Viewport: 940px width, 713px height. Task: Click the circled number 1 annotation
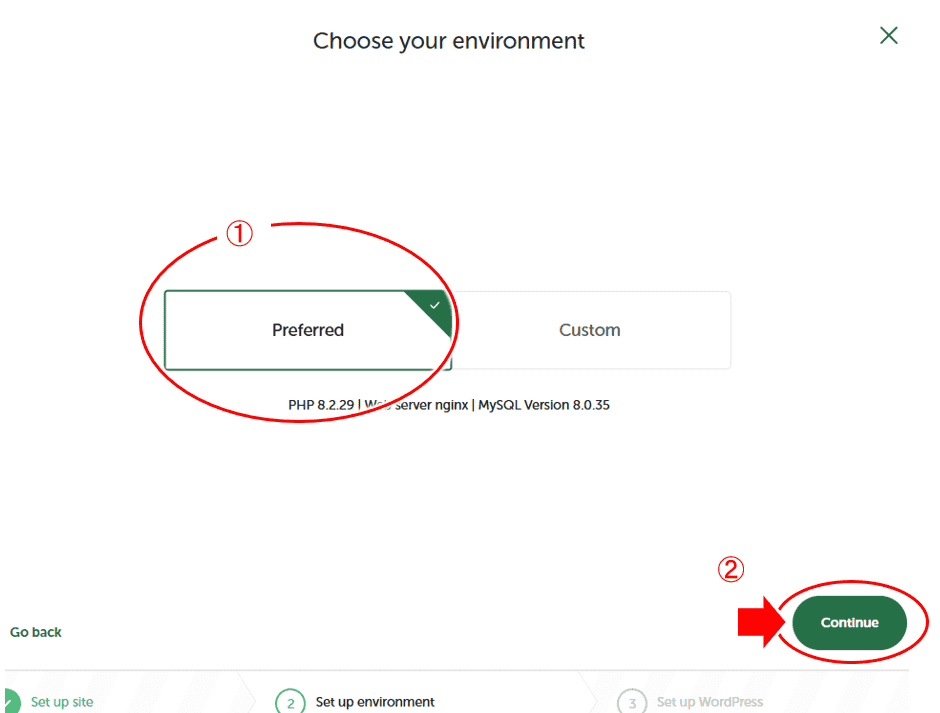click(238, 234)
